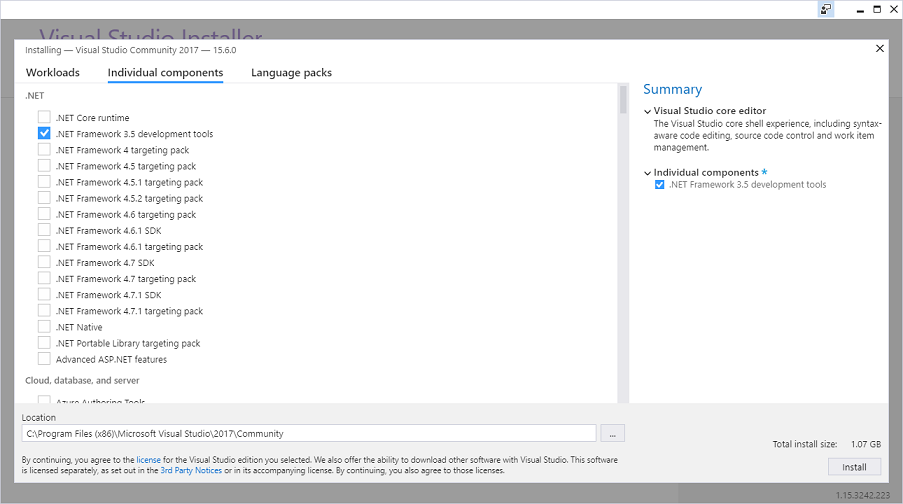Open the 3rd Party Notices link
The image size is (903, 504).
(x=191, y=471)
